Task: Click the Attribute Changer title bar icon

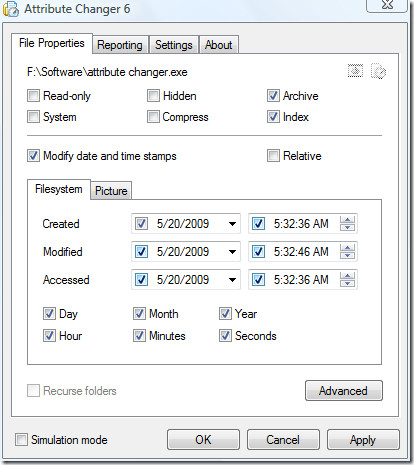Action: (10, 9)
